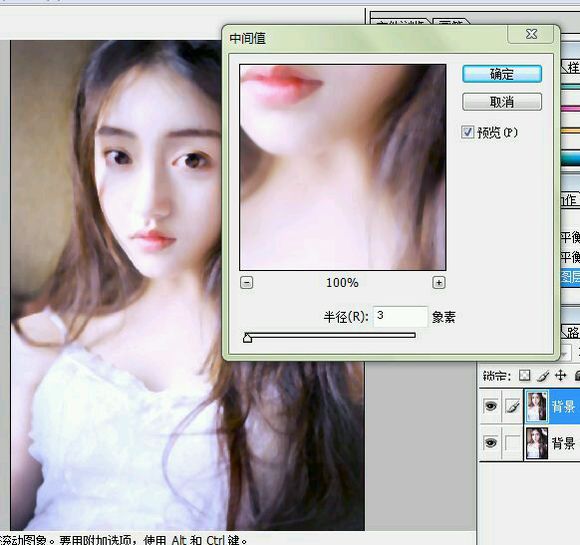The width and height of the screenshot is (580, 545).
Task: Enable lock position move icon
Action: [560, 376]
